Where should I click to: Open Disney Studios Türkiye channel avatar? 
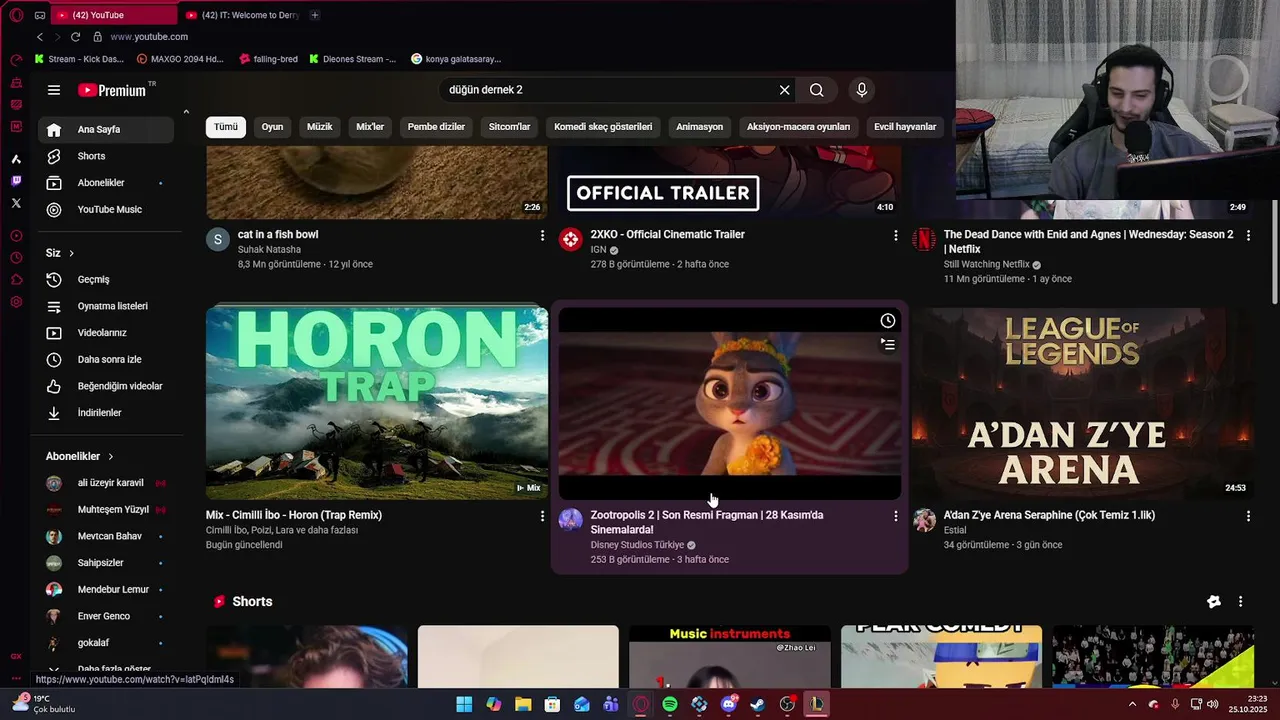coord(570,520)
